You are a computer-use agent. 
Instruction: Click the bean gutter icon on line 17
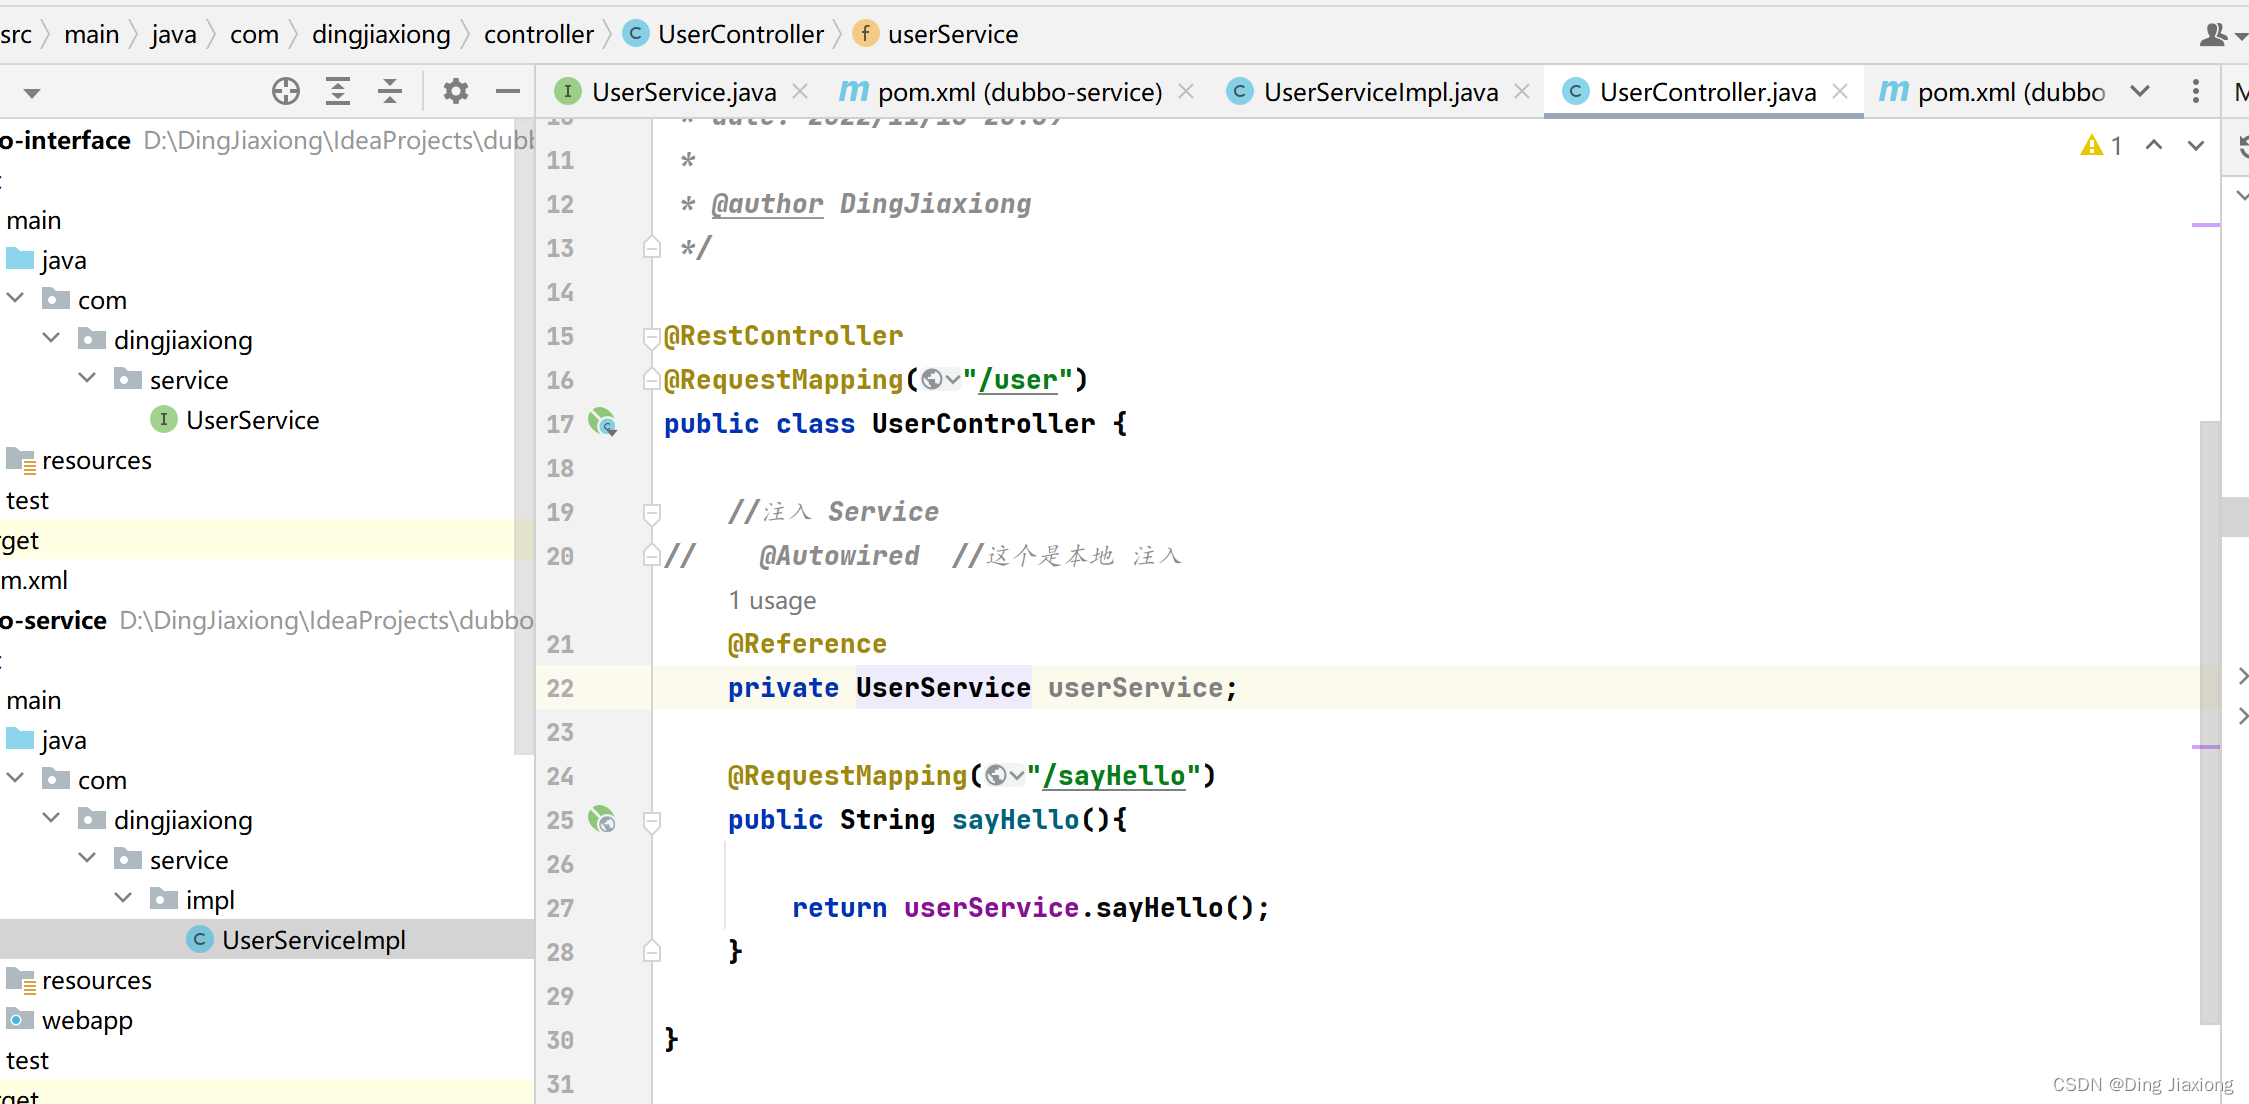click(602, 422)
